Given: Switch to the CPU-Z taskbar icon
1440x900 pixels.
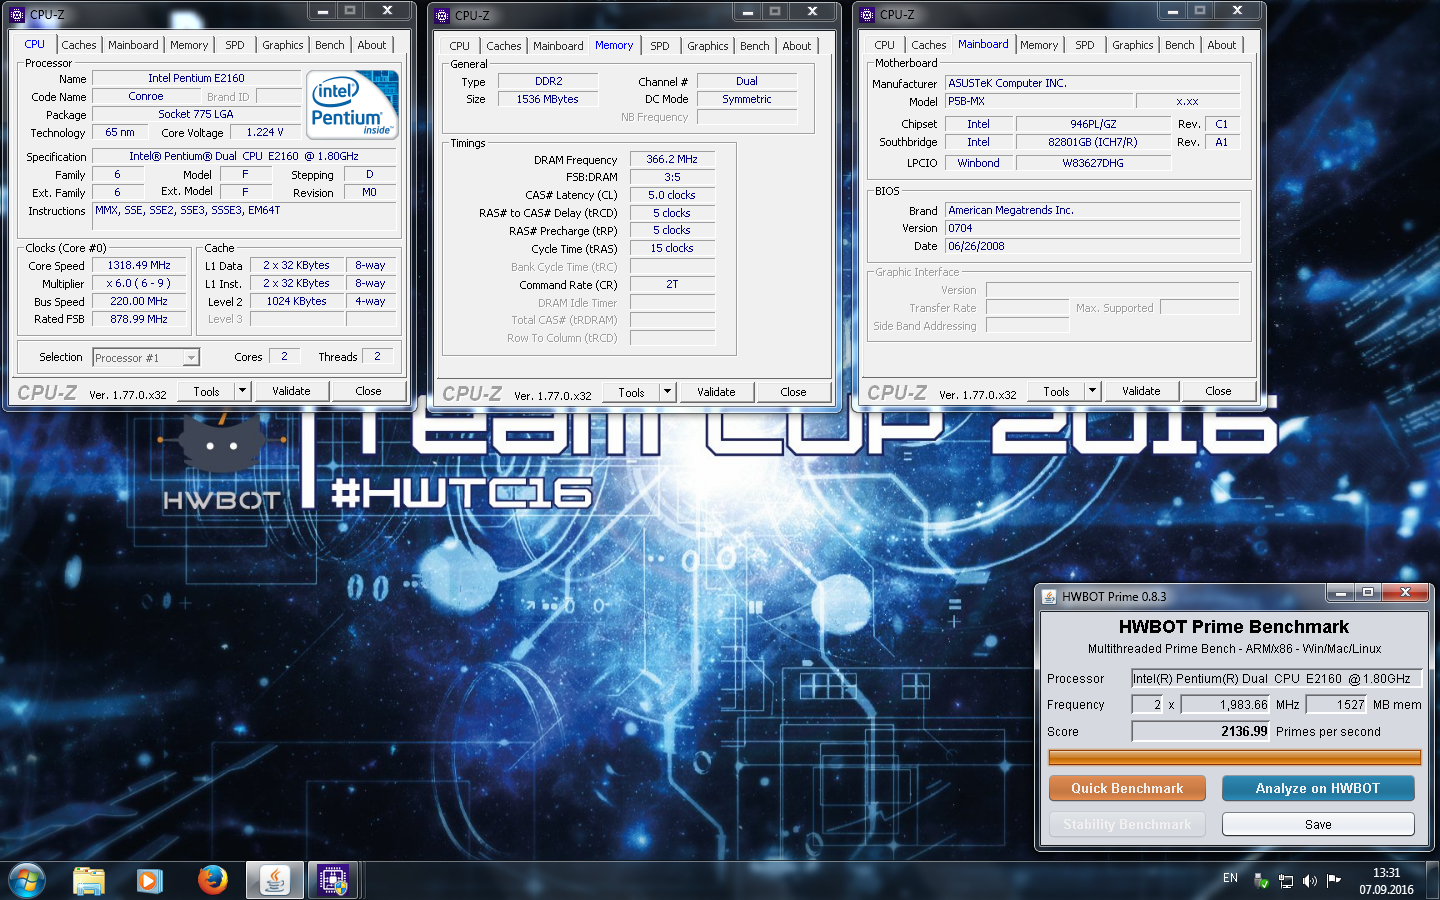Looking at the screenshot, I should pos(333,881).
